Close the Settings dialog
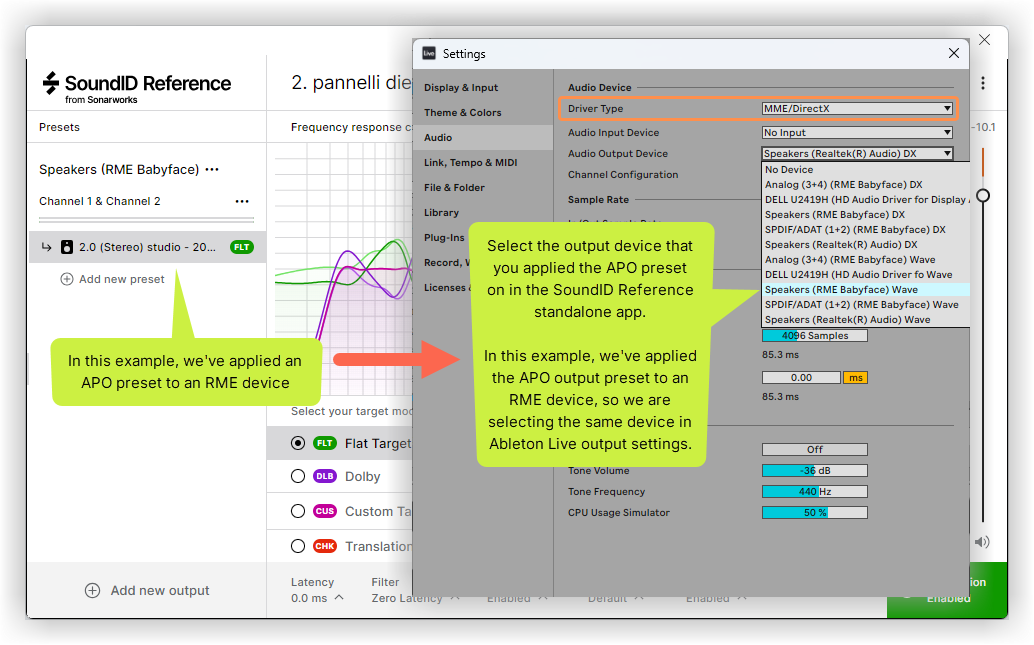The width and height of the screenshot is (1034, 645). click(x=954, y=53)
